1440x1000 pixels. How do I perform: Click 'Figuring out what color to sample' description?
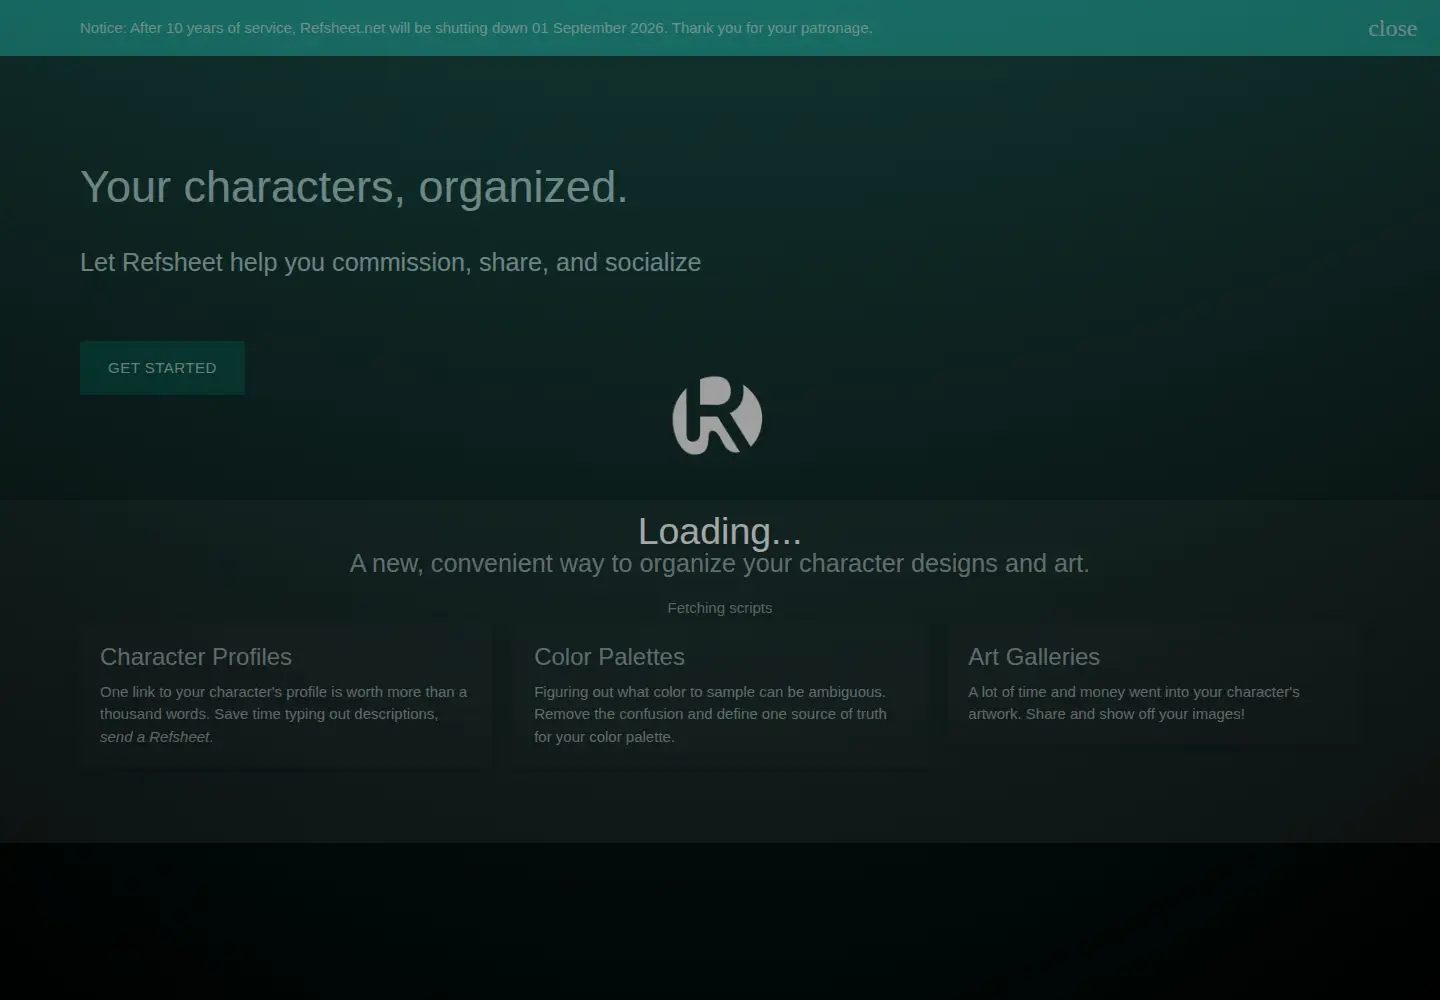tap(710, 714)
